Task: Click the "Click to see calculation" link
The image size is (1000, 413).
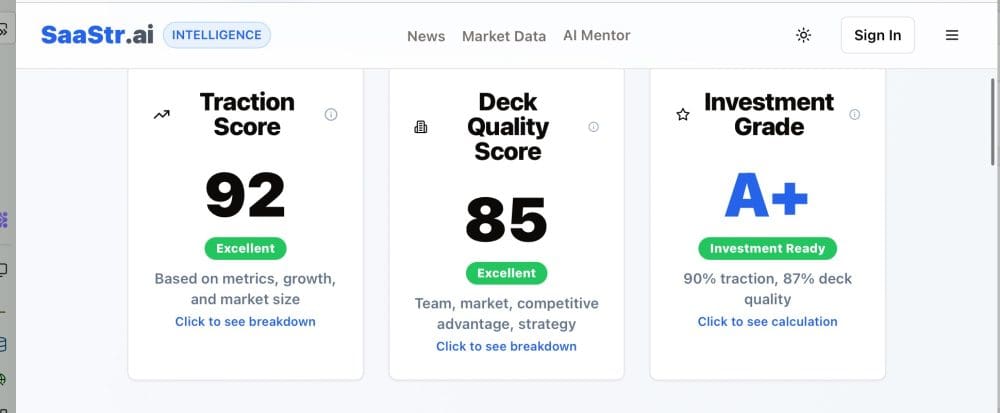Action: 767,322
